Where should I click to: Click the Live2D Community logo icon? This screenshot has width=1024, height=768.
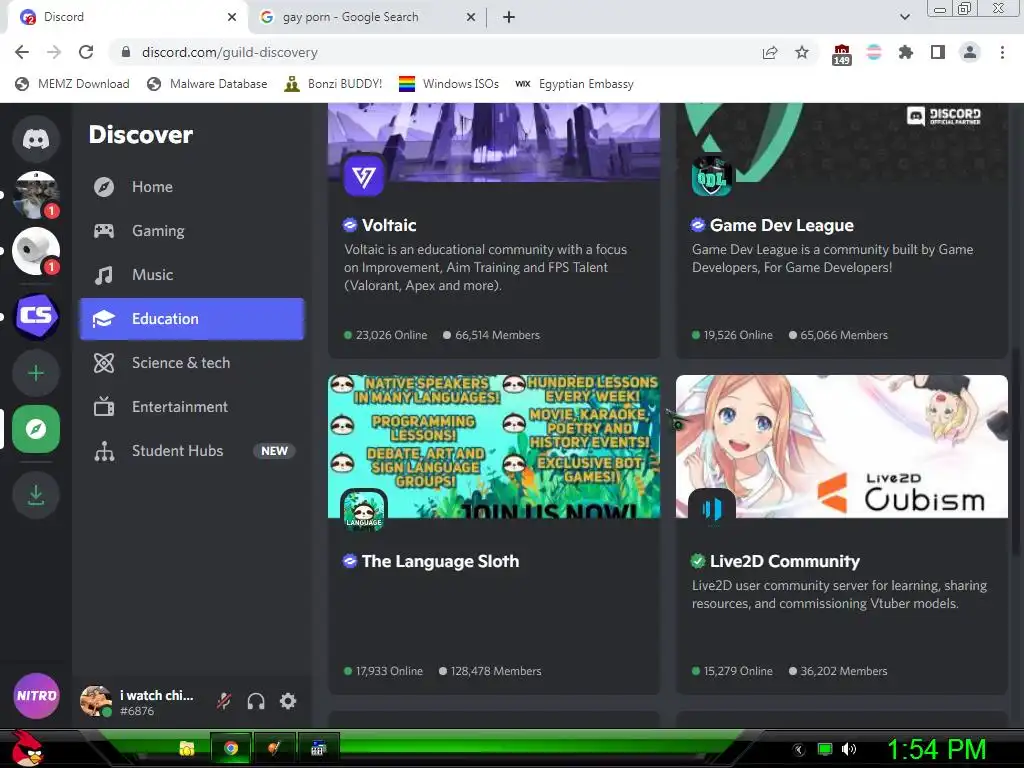pos(712,510)
